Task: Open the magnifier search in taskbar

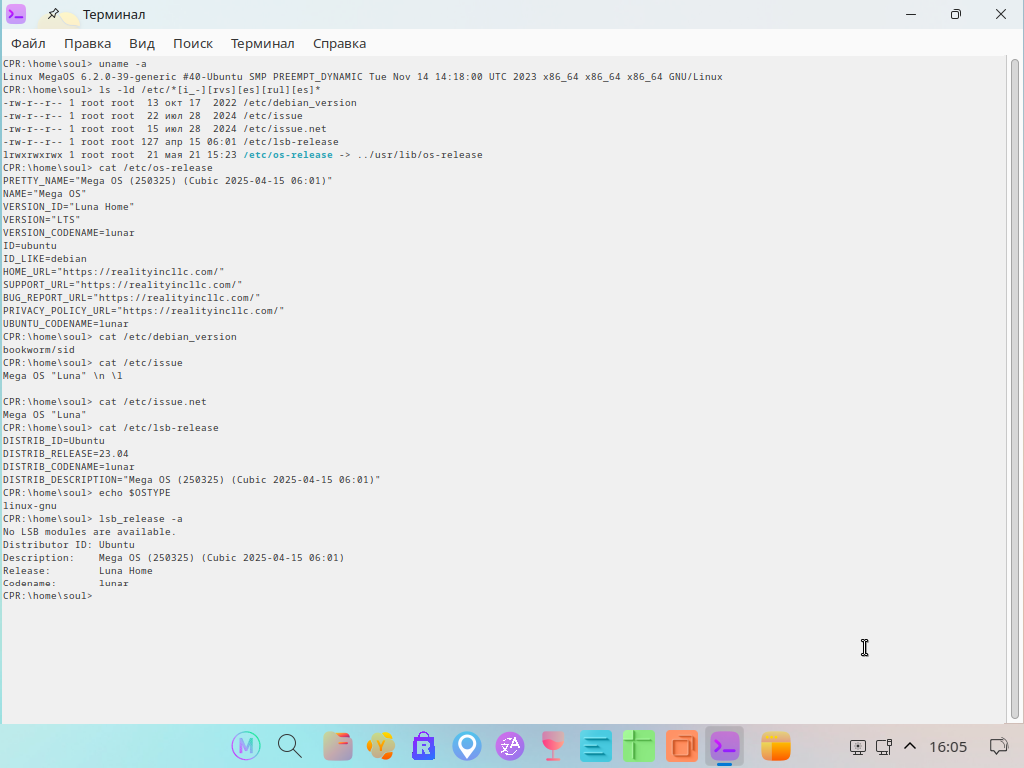Action: coord(289,746)
